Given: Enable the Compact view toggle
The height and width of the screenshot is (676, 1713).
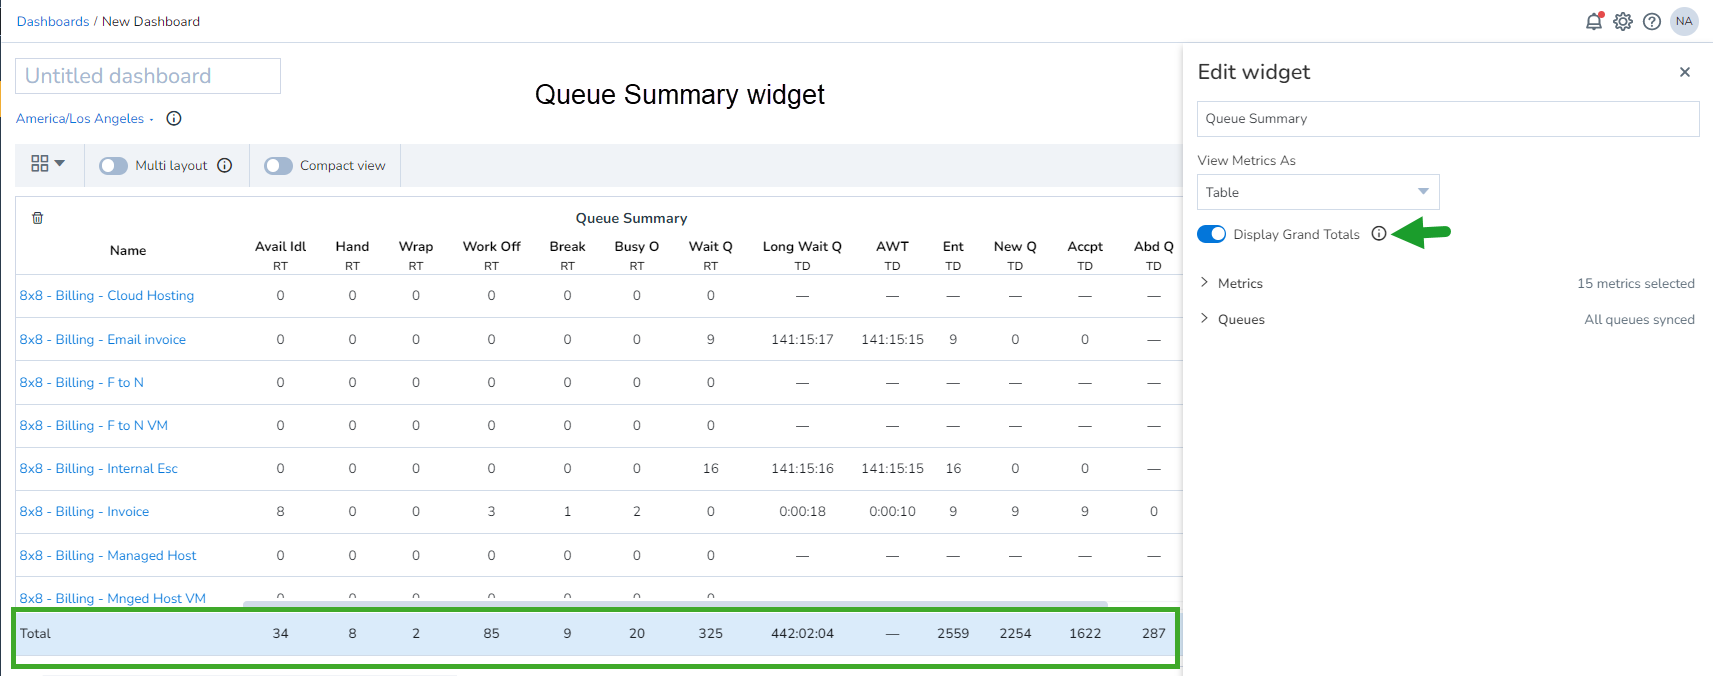Looking at the screenshot, I should point(278,165).
